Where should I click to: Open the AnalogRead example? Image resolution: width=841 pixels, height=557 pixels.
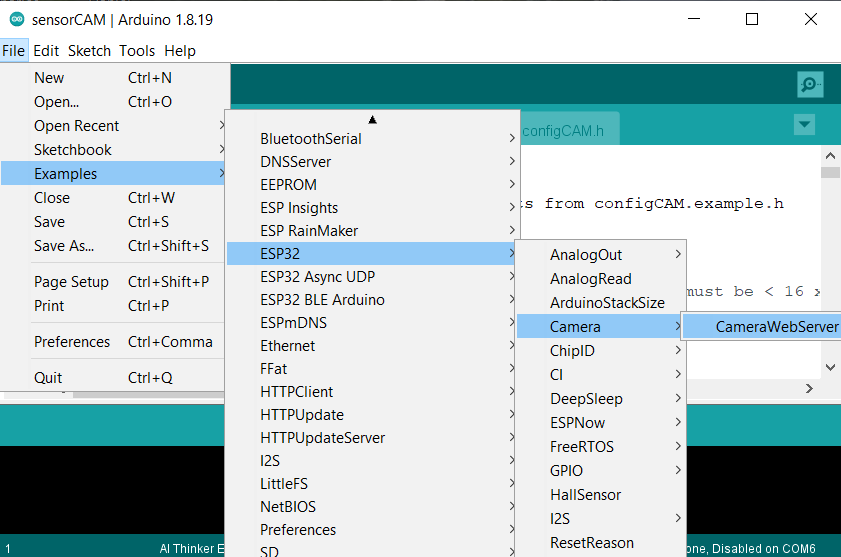click(x=601, y=279)
